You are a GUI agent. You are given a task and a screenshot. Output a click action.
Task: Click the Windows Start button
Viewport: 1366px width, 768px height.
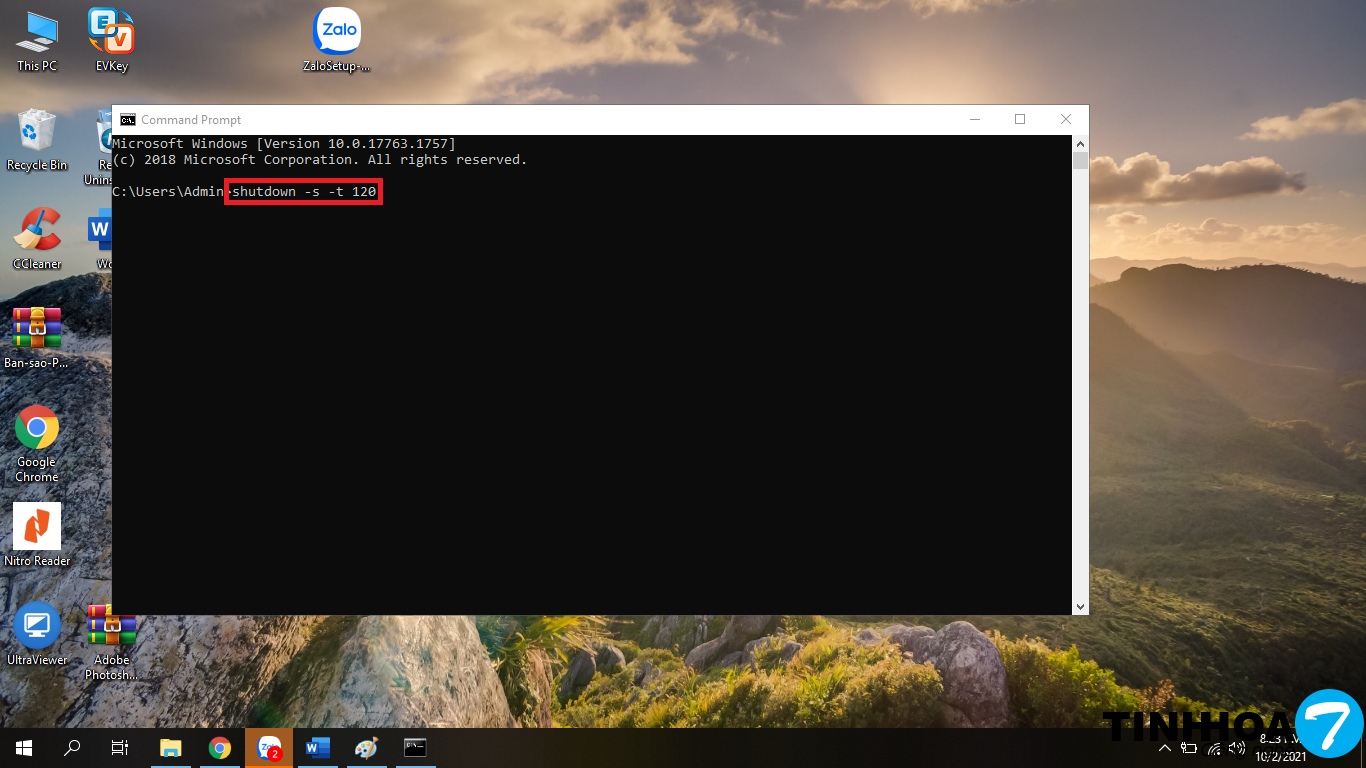(x=24, y=748)
